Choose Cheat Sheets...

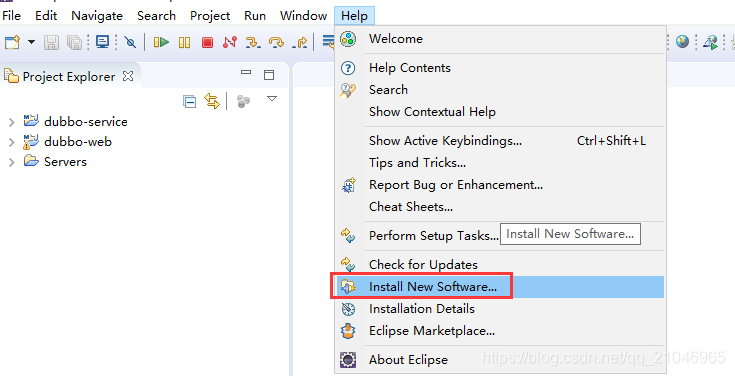click(x=500, y=207)
